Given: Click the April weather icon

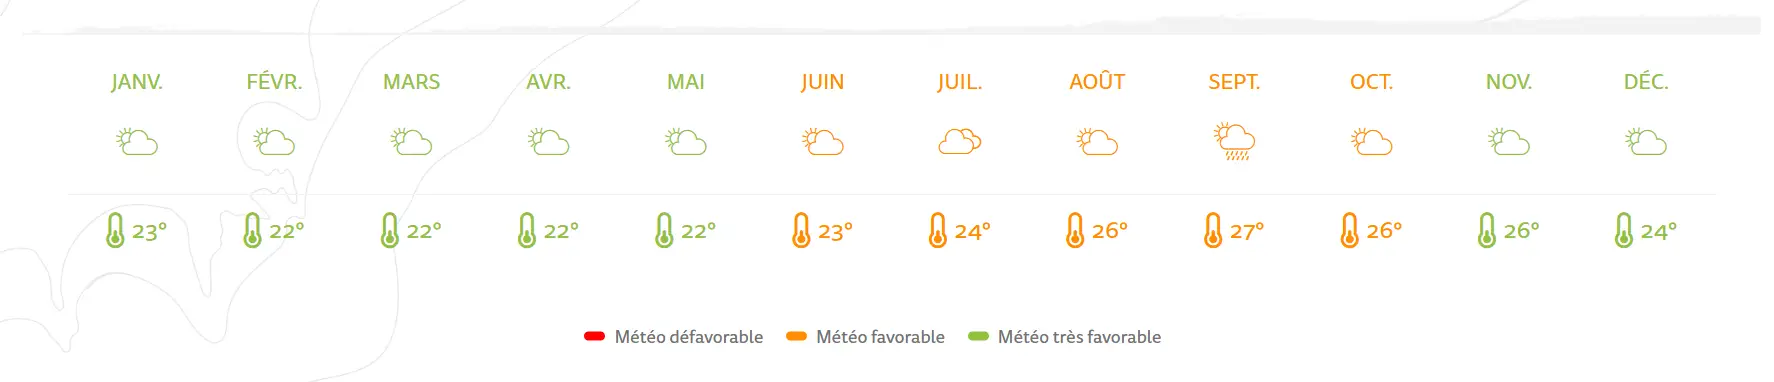Looking at the screenshot, I should coord(548,142).
